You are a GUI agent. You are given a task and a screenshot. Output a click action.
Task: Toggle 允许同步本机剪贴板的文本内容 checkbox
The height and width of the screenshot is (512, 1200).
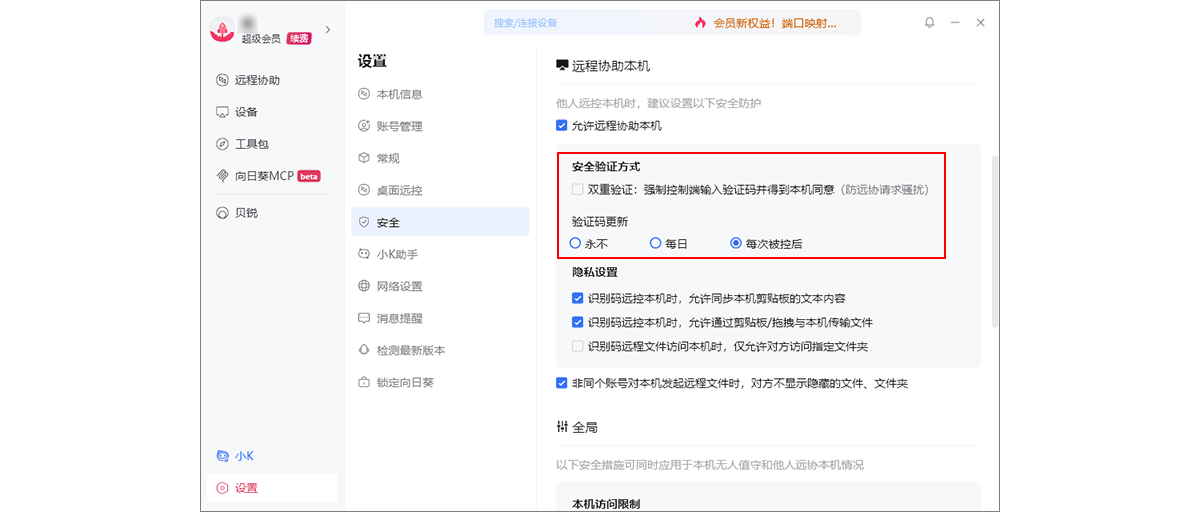coord(577,298)
